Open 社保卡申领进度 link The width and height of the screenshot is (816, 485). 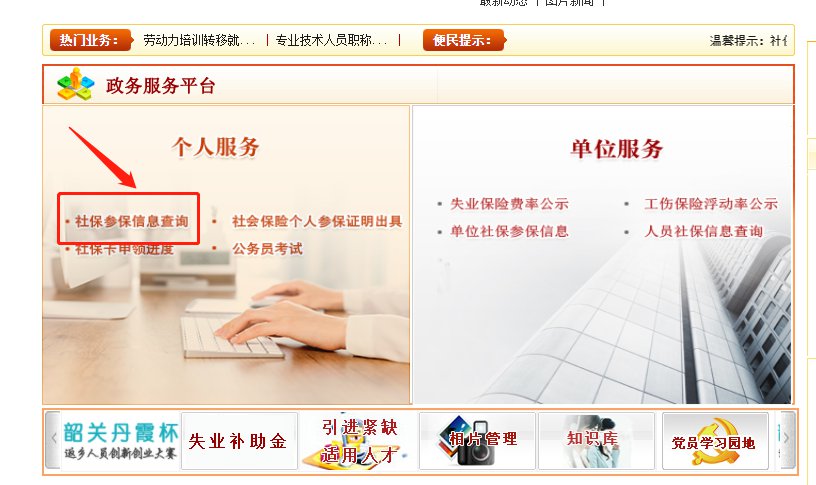pyautogui.click(x=124, y=250)
